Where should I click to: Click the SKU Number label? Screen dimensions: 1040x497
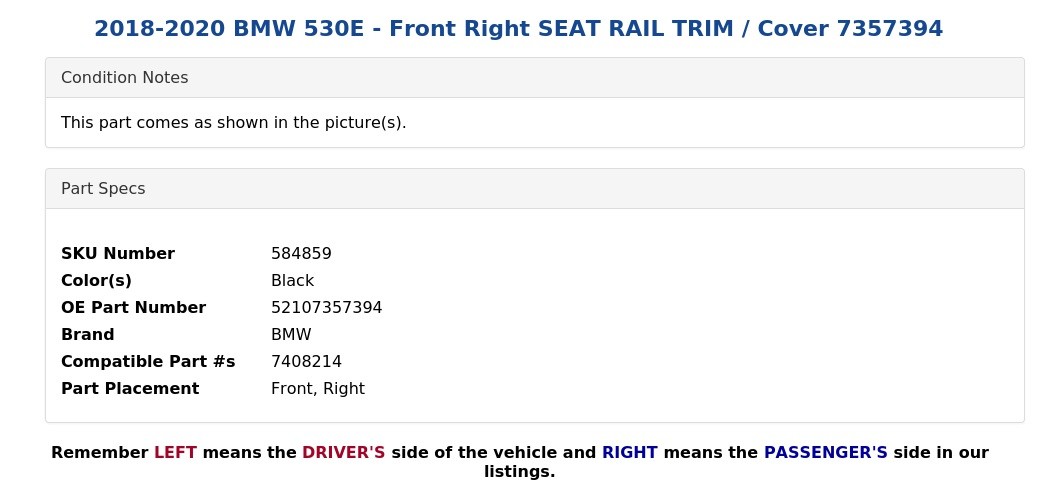click(118, 254)
